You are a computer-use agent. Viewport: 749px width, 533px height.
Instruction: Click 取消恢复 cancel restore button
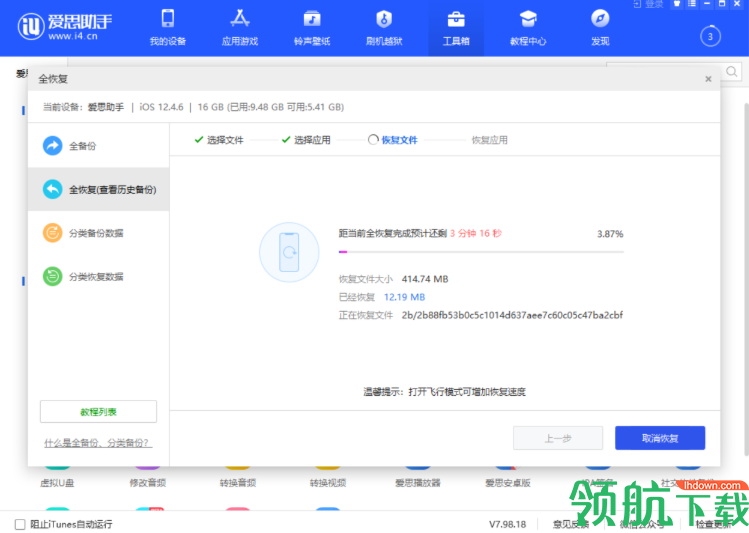pyautogui.click(x=660, y=438)
